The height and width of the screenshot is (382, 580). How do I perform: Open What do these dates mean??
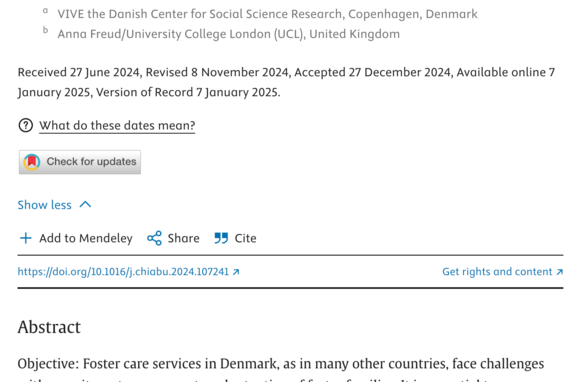117,125
